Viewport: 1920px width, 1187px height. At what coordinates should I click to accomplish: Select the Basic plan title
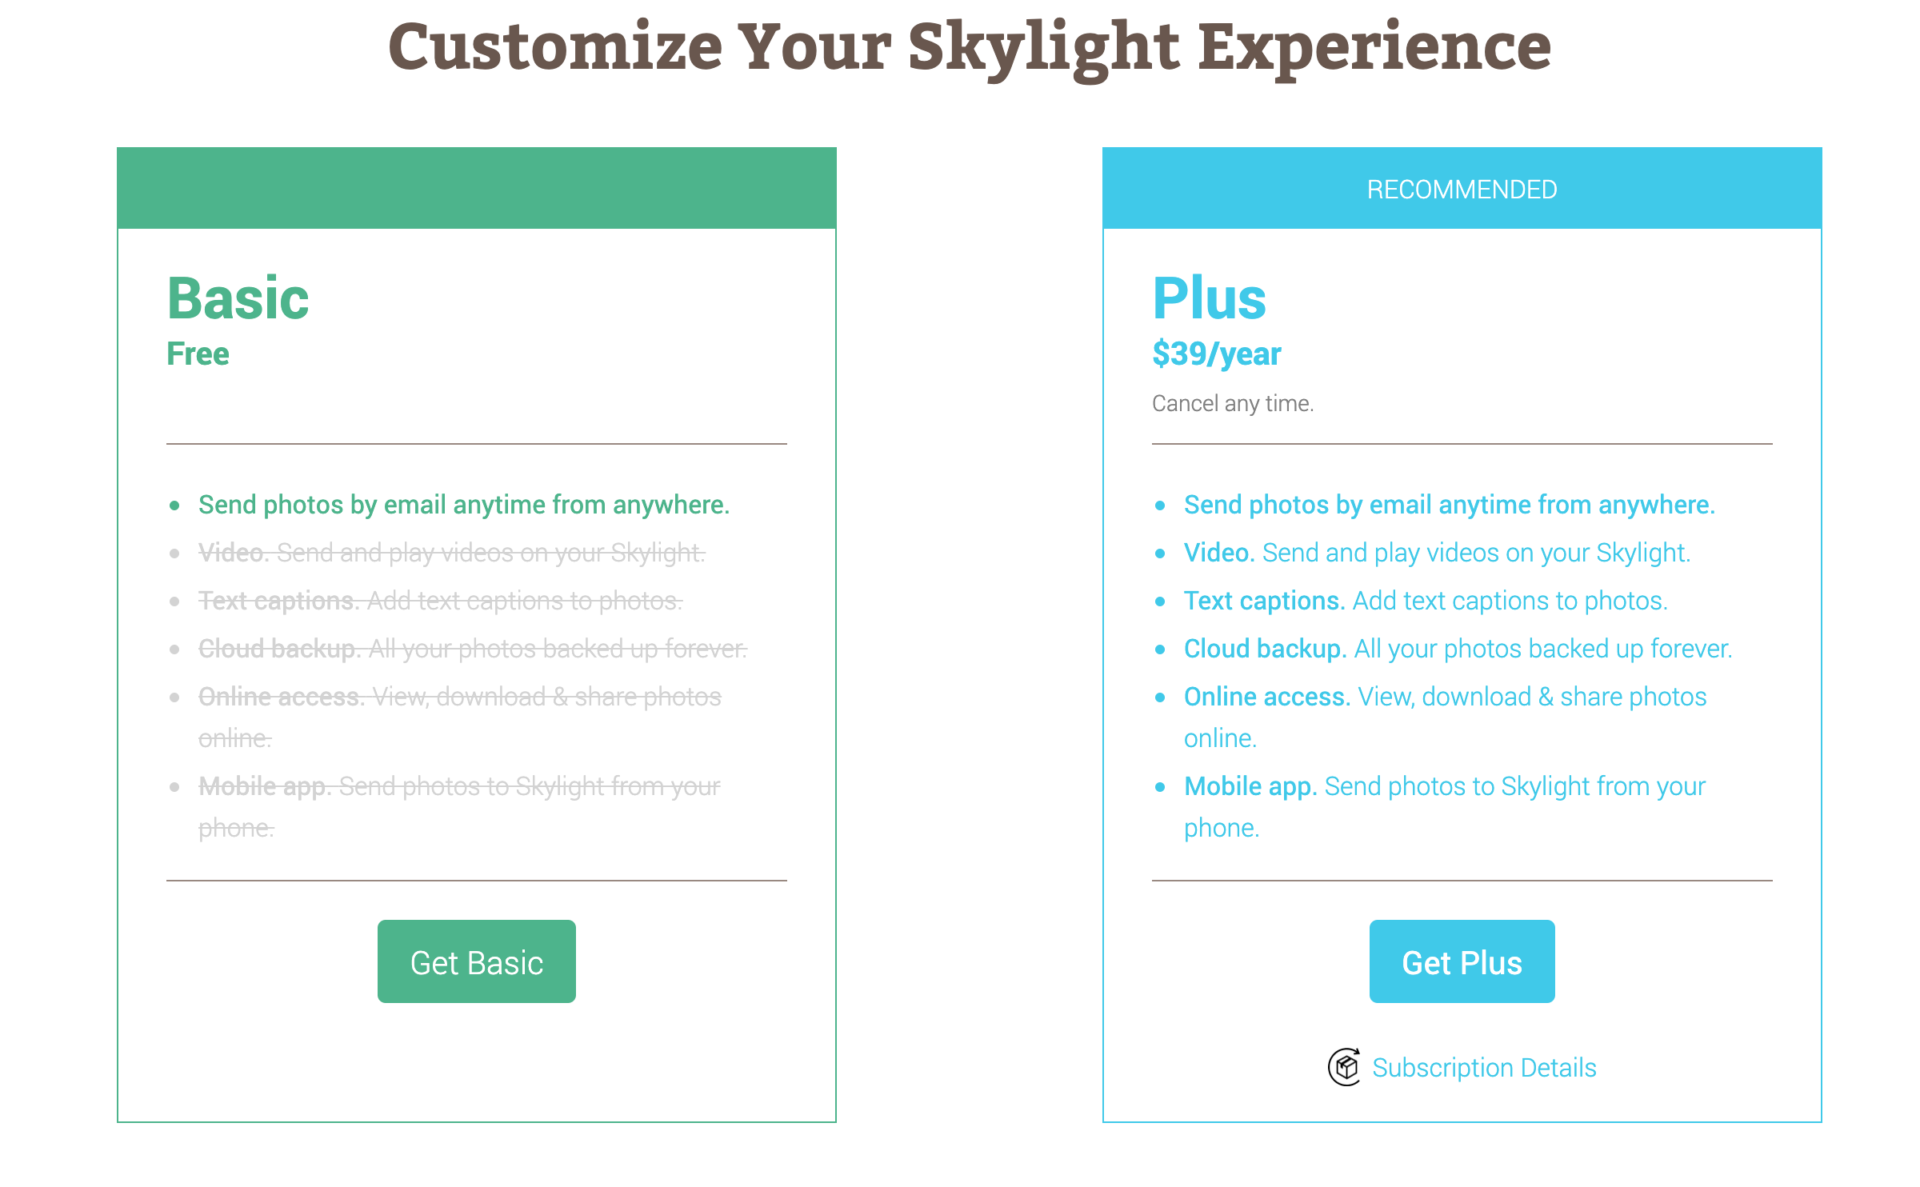[237, 296]
